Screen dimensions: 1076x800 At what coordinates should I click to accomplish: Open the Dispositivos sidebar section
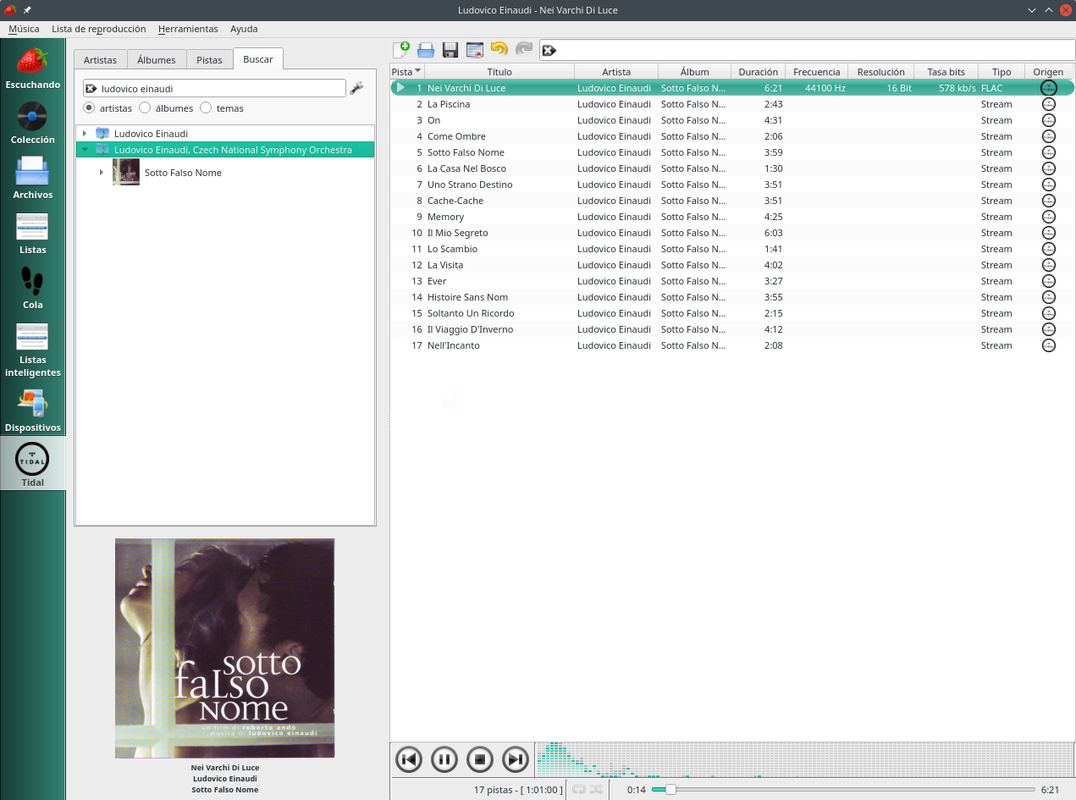[32, 410]
